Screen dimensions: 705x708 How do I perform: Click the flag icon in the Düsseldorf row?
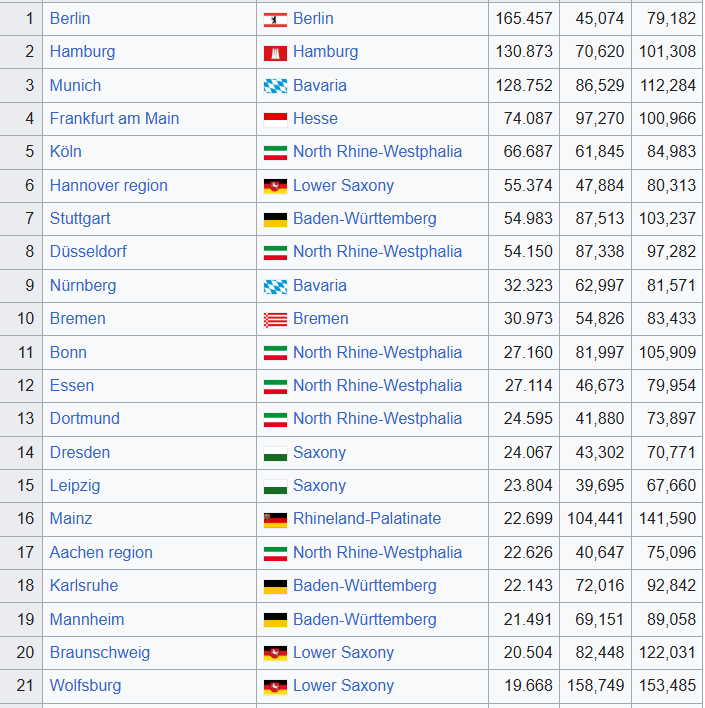point(275,252)
